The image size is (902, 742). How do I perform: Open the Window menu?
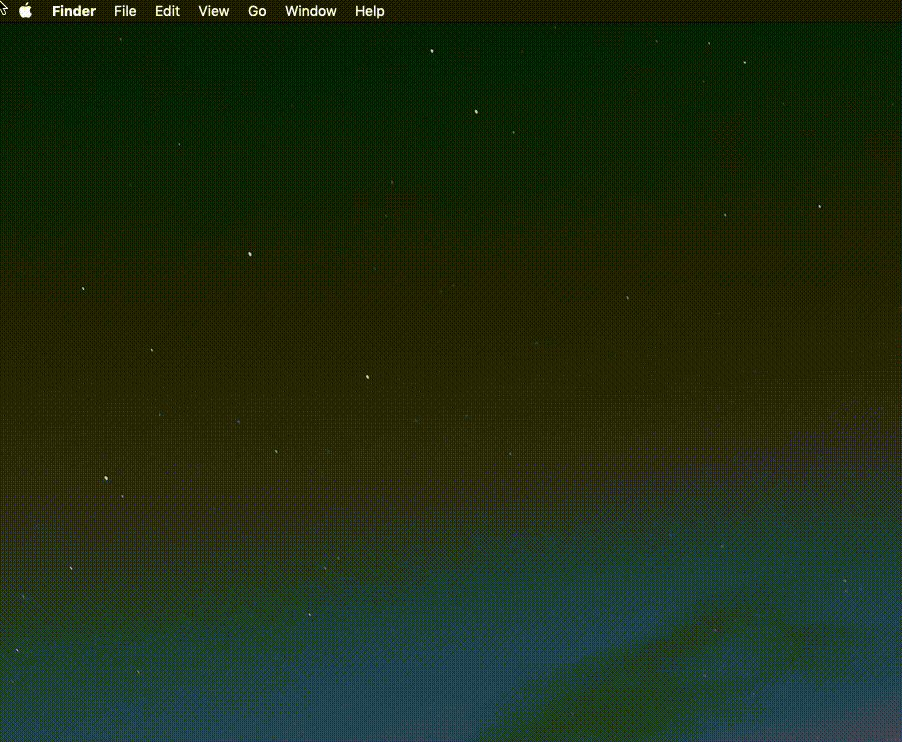[311, 11]
